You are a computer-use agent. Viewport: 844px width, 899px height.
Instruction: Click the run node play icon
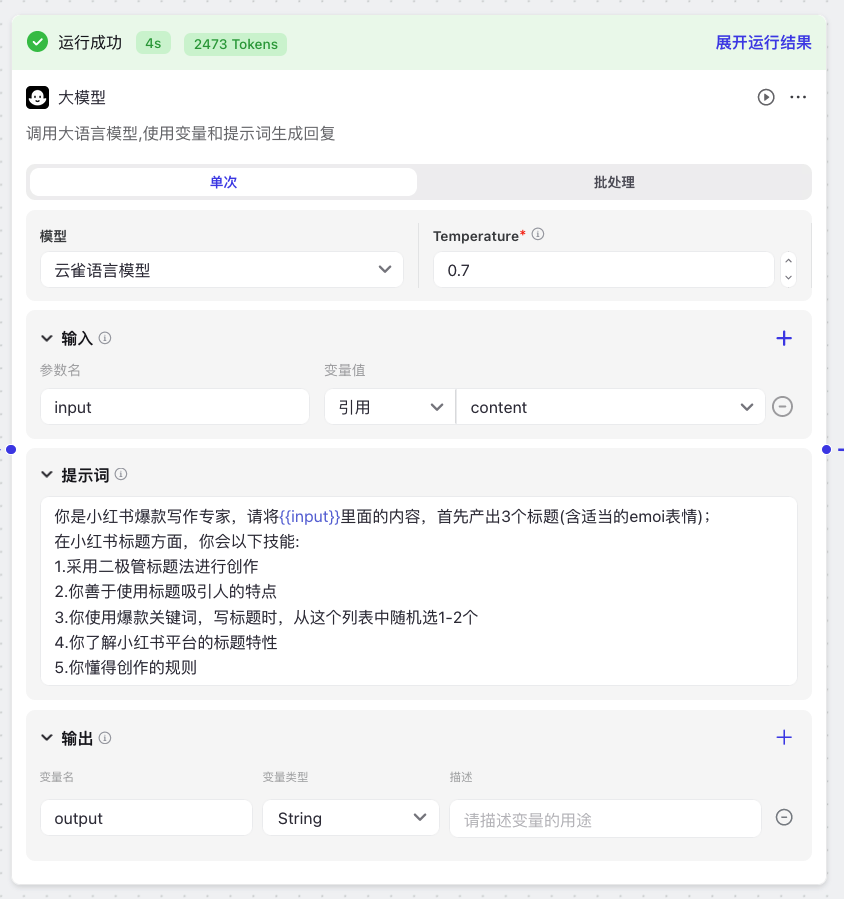click(x=766, y=97)
